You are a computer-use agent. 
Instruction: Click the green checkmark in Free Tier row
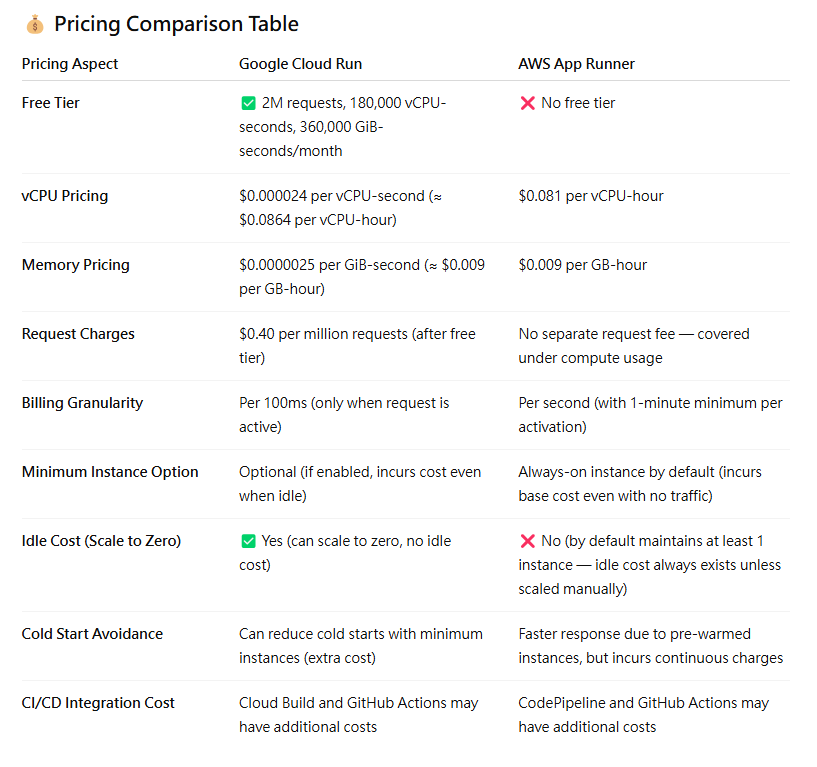(x=249, y=103)
